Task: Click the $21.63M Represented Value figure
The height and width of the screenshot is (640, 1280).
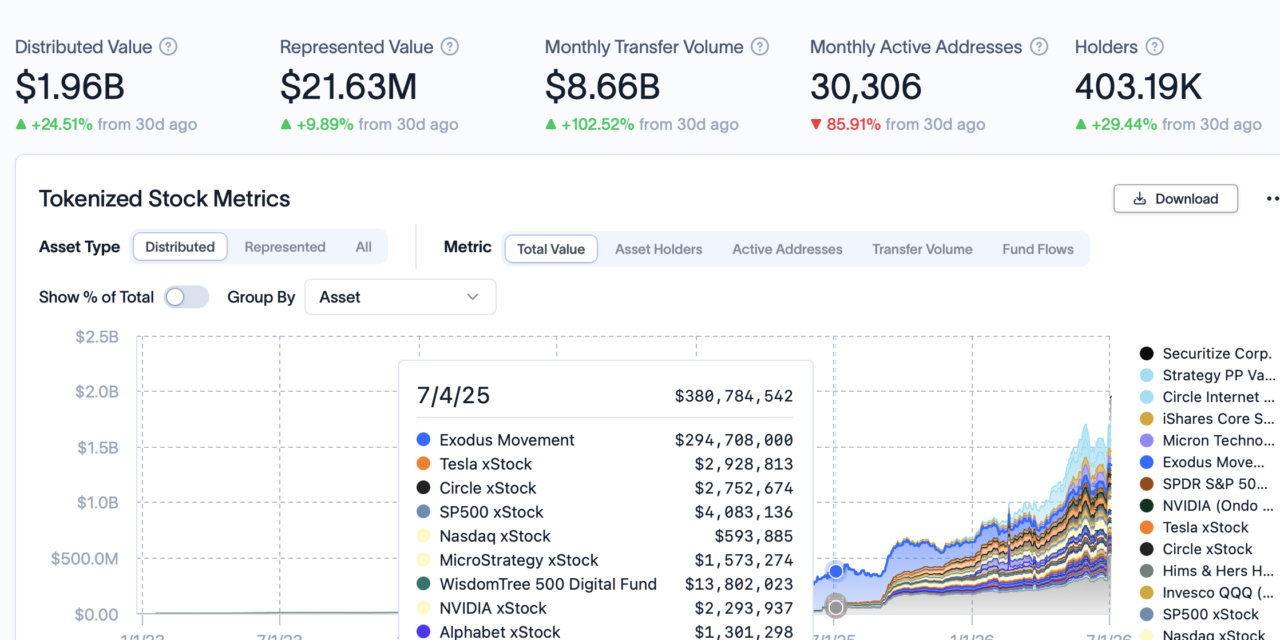Action: click(348, 87)
